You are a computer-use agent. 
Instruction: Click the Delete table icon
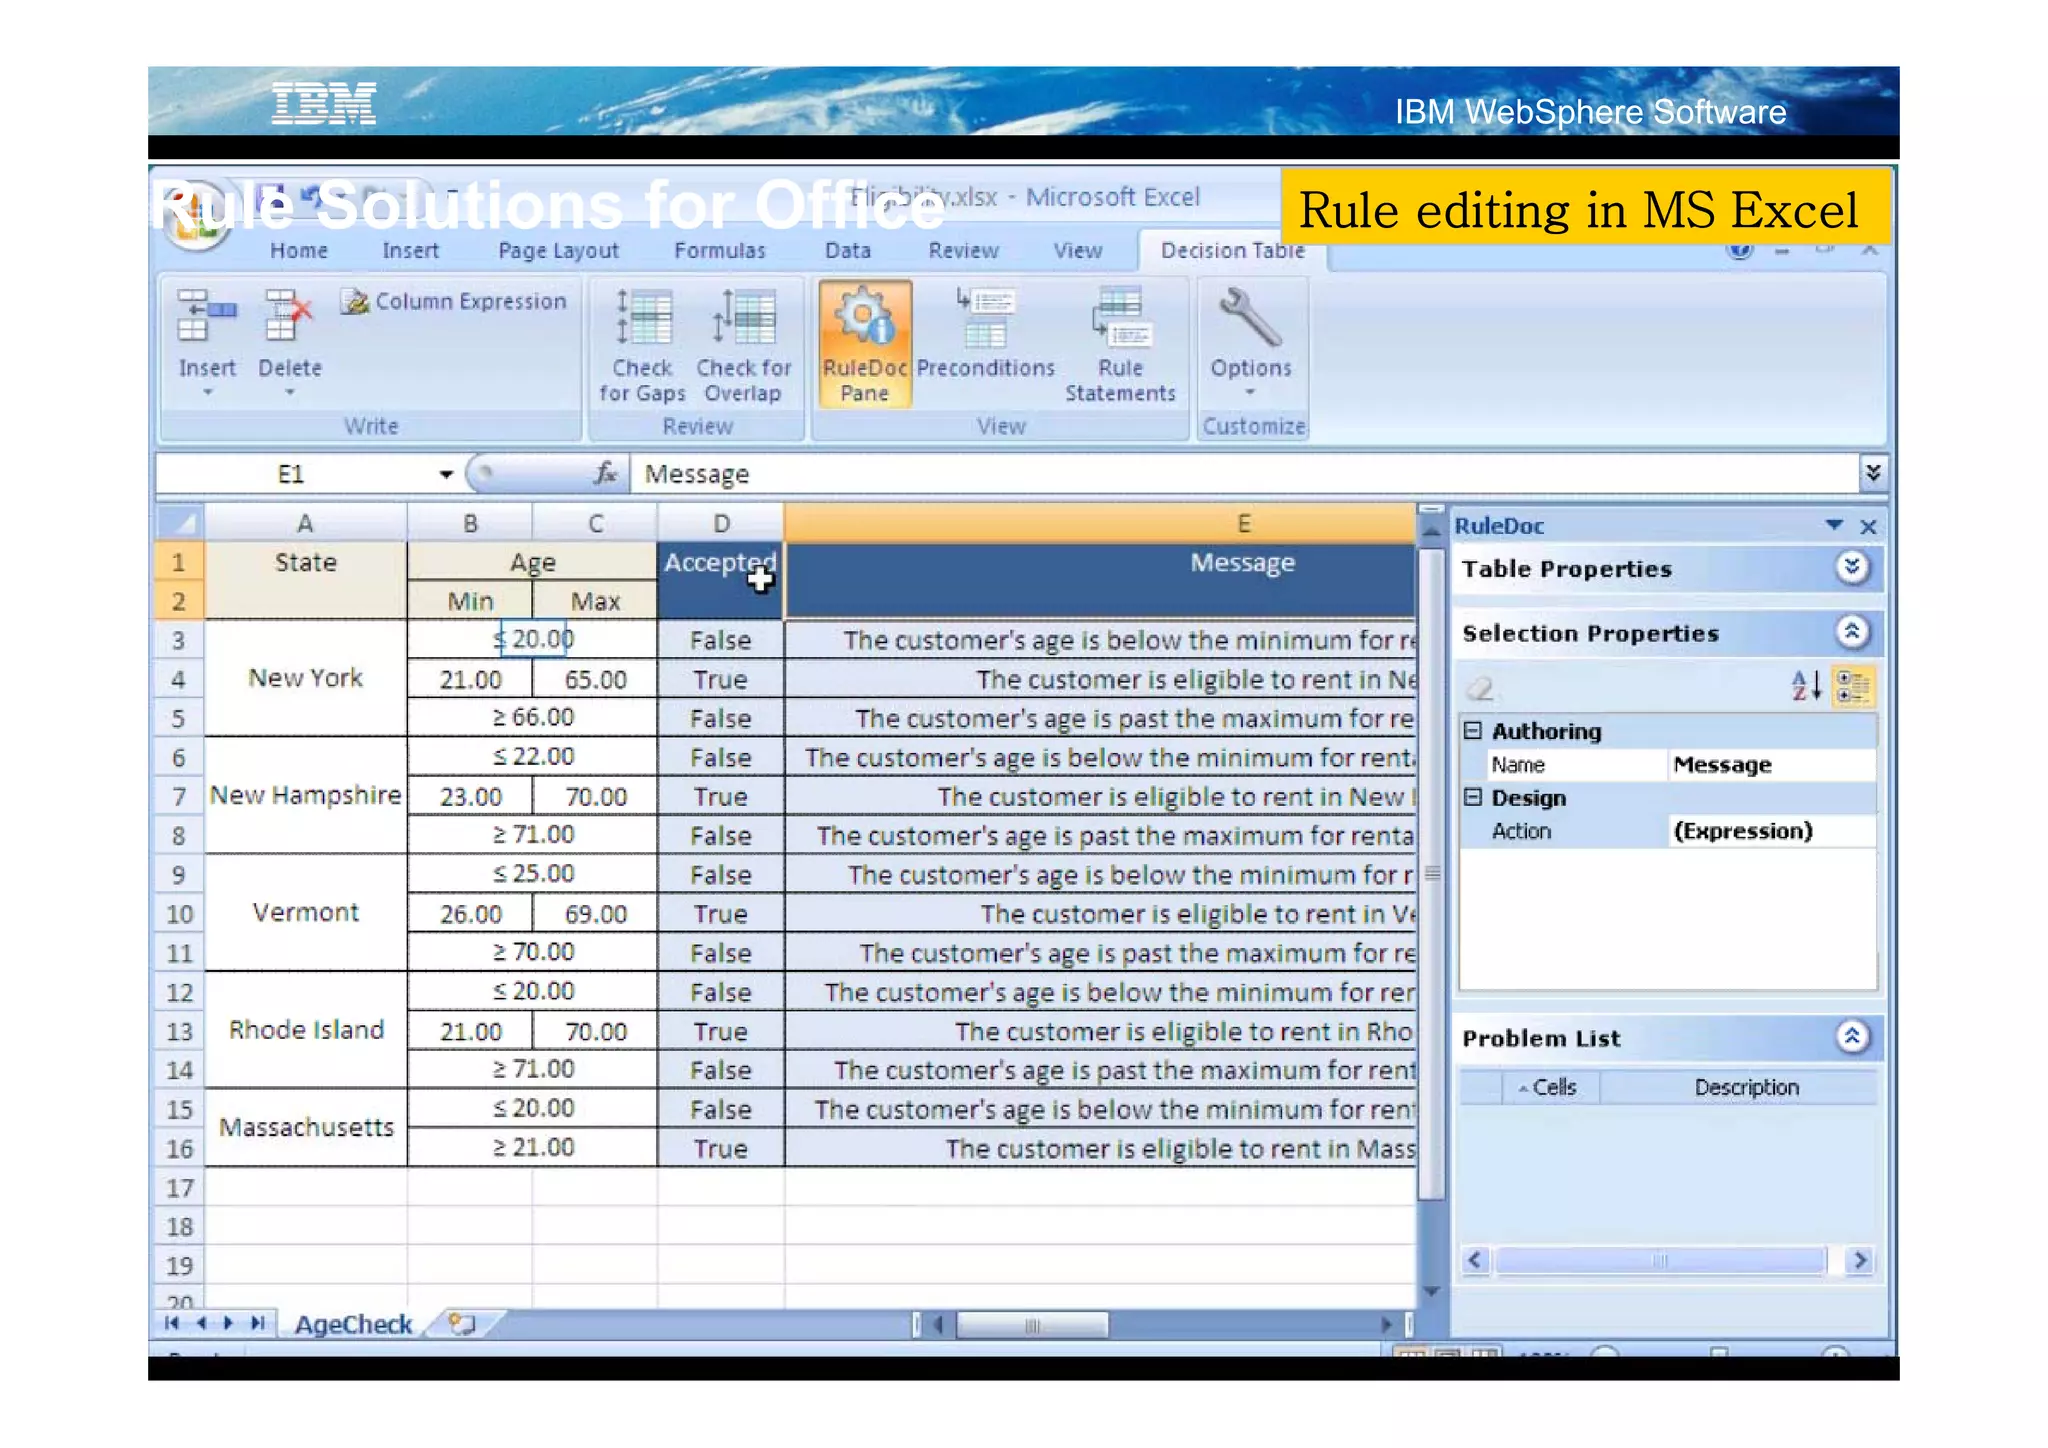coord(289,316)
